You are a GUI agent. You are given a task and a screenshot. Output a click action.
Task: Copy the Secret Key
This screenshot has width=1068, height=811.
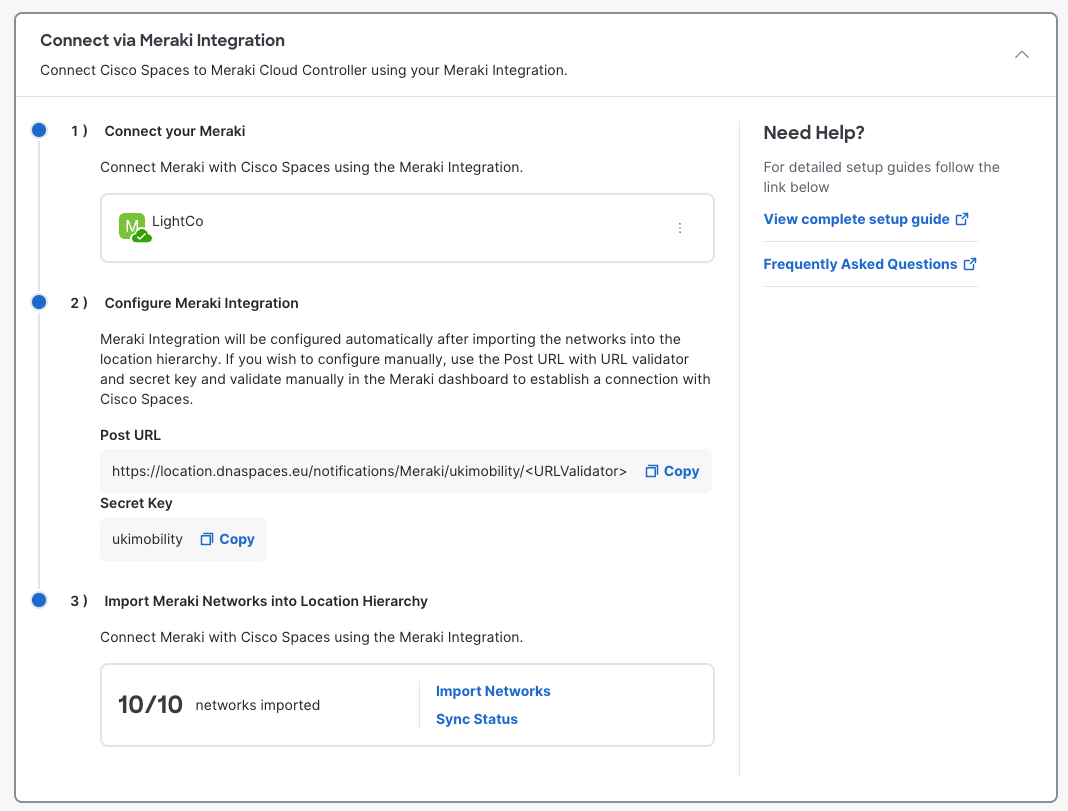click(x=227, y=539)
